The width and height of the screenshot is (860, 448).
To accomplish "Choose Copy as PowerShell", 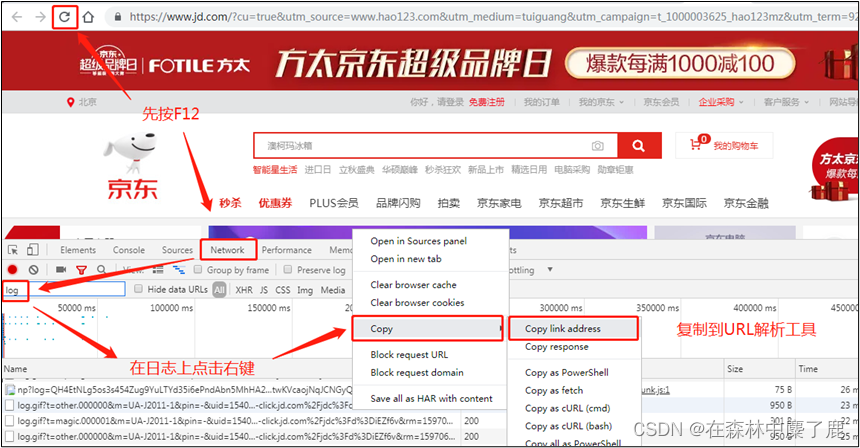I will coord(567,372).
